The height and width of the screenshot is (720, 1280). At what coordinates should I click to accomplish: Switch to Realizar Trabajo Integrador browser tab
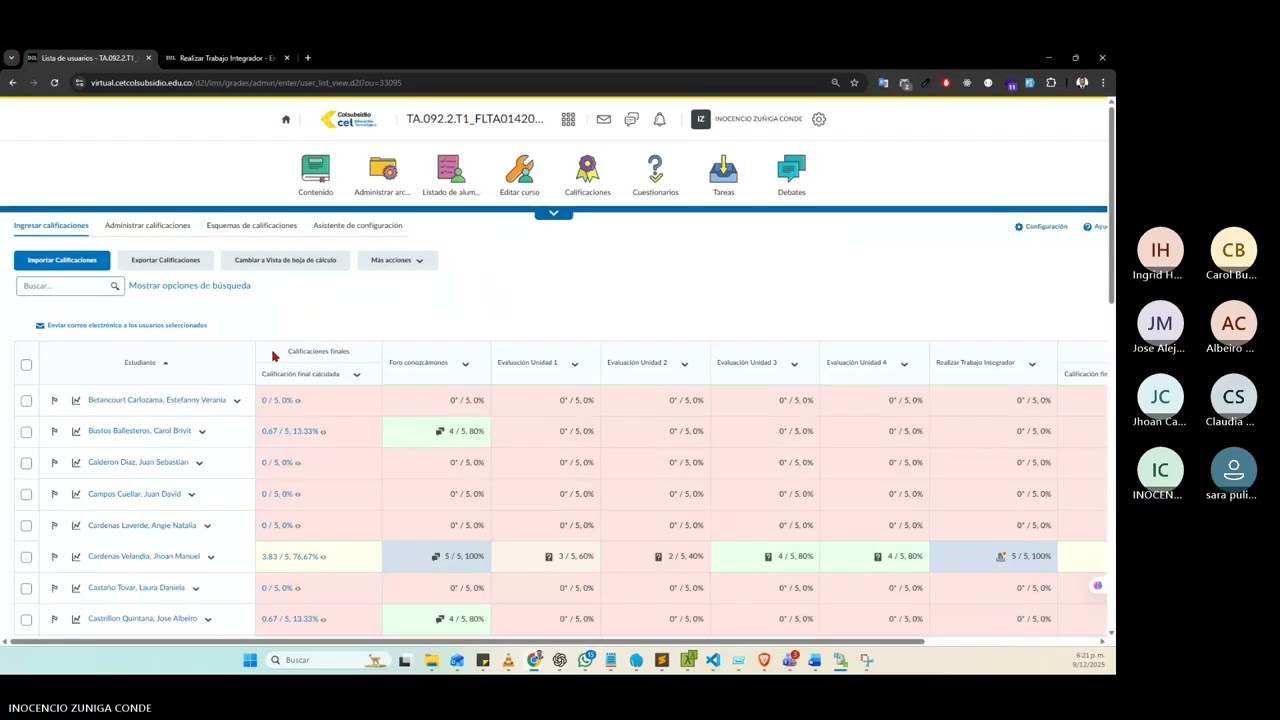click(x=227, y=58)
